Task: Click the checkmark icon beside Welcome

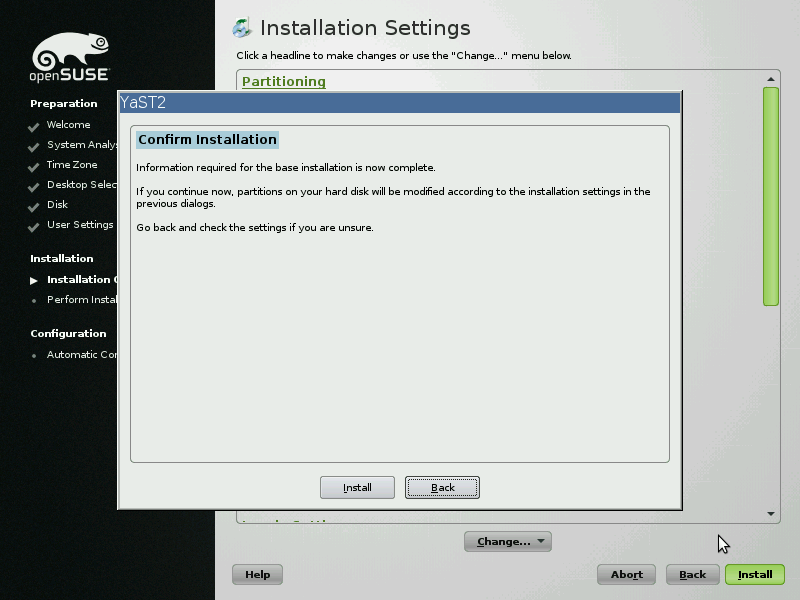Action: point(34,126)
